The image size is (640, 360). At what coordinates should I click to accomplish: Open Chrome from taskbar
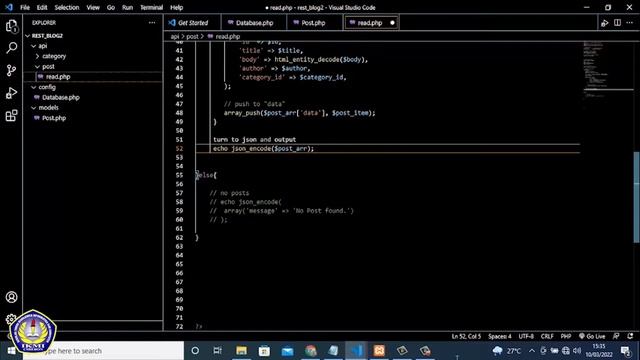[311, 351]
